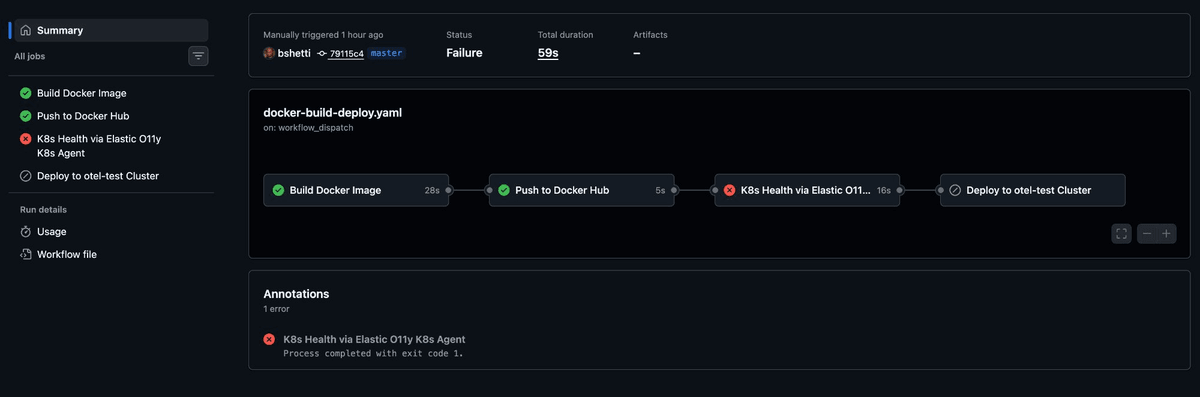Click green check icon for sidebar Push to Docker Hub
1200x397 pixels.
click(26, 116)
